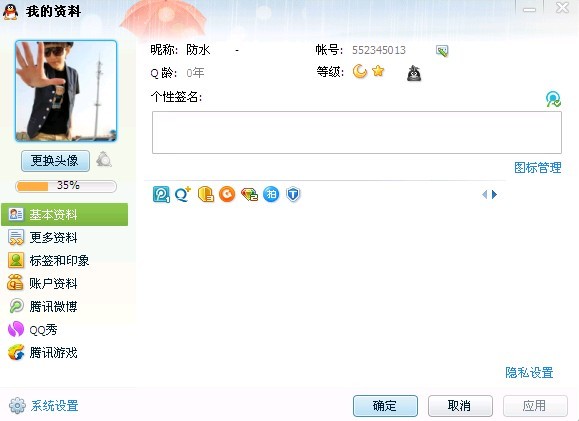
Task: Click the blue shield T security icon
Action: (293, 194)
